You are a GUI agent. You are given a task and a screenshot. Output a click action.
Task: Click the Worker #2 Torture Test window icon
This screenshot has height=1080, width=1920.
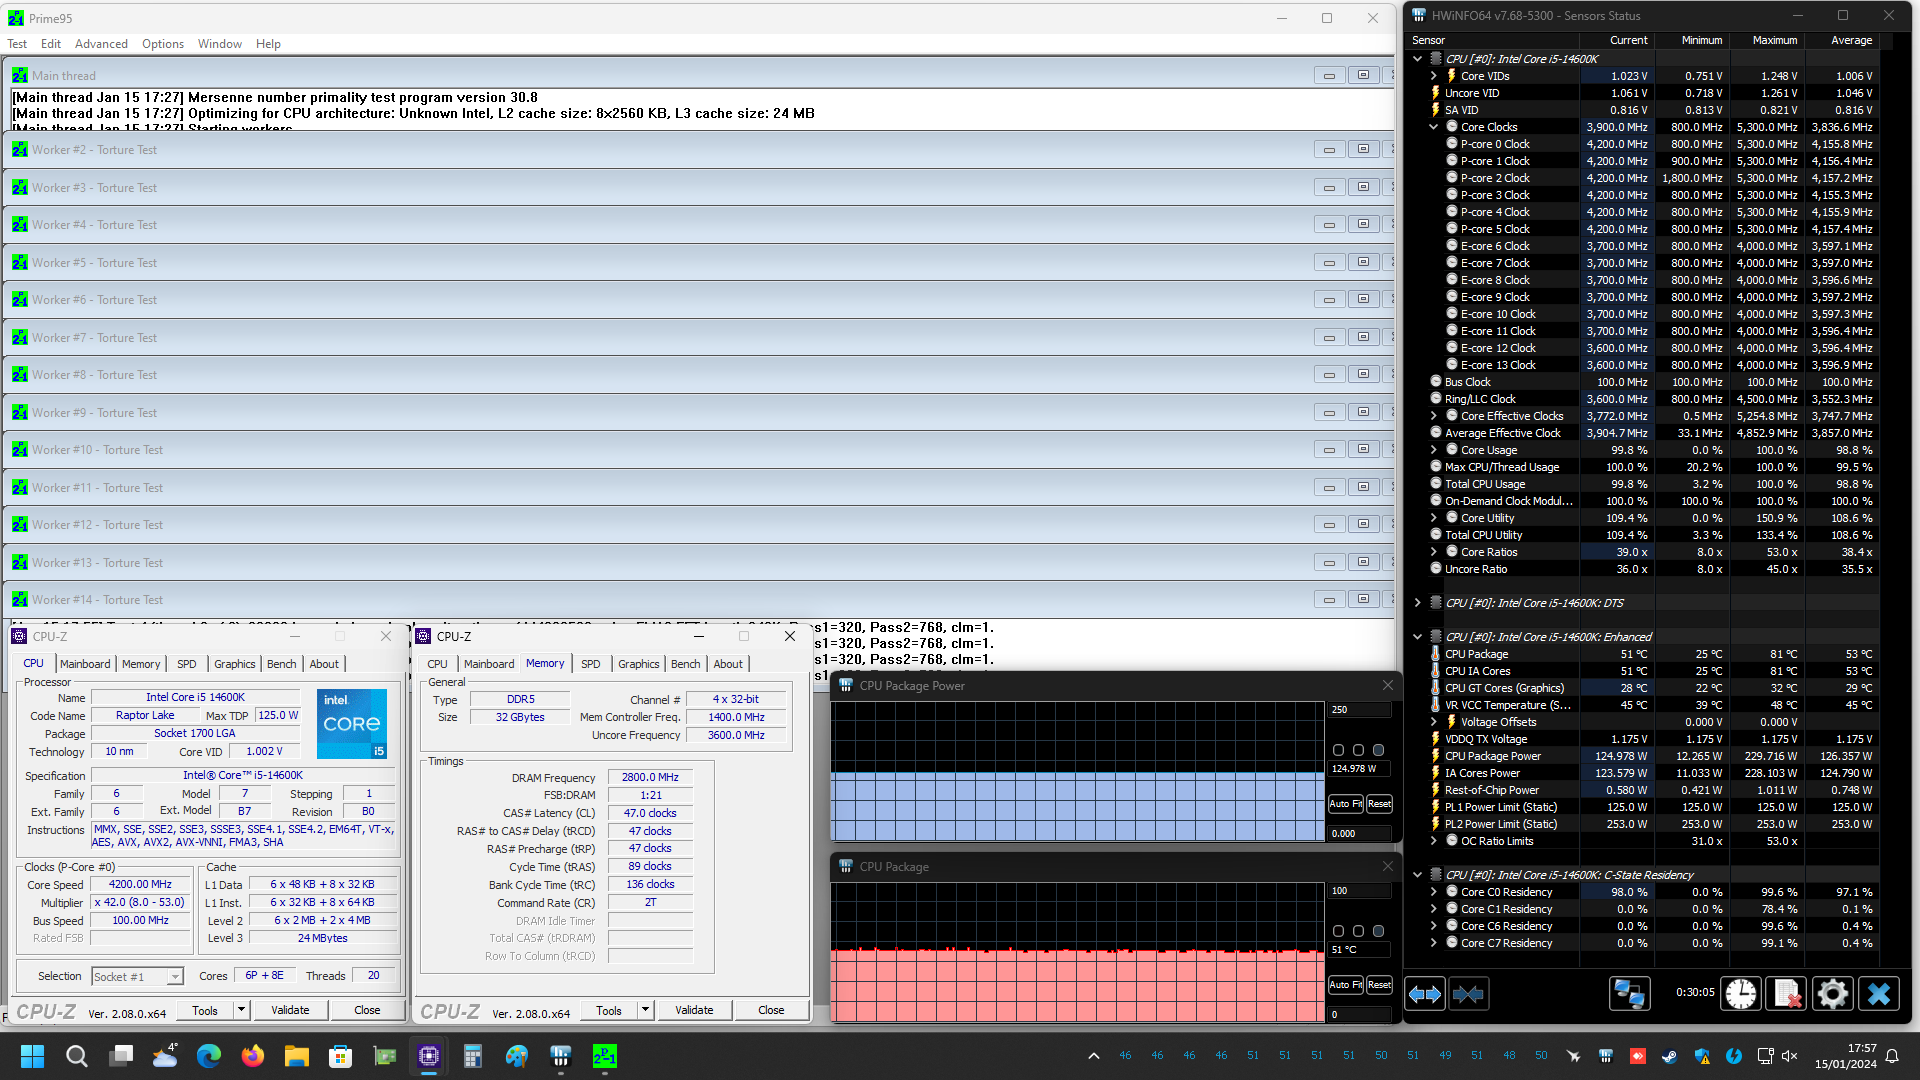(x=20, y=150)
